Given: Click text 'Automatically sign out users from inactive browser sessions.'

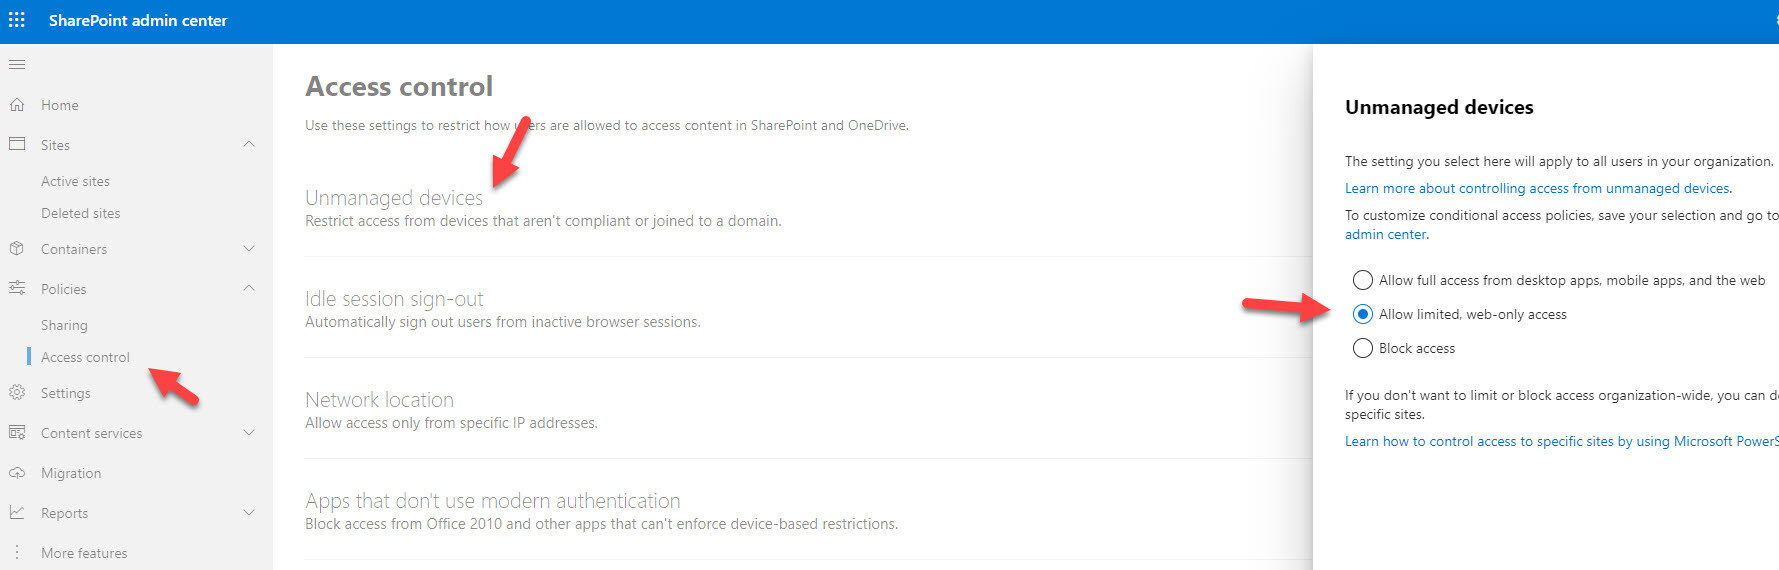Looking at the screenshot, I should (x=503, y=322).
